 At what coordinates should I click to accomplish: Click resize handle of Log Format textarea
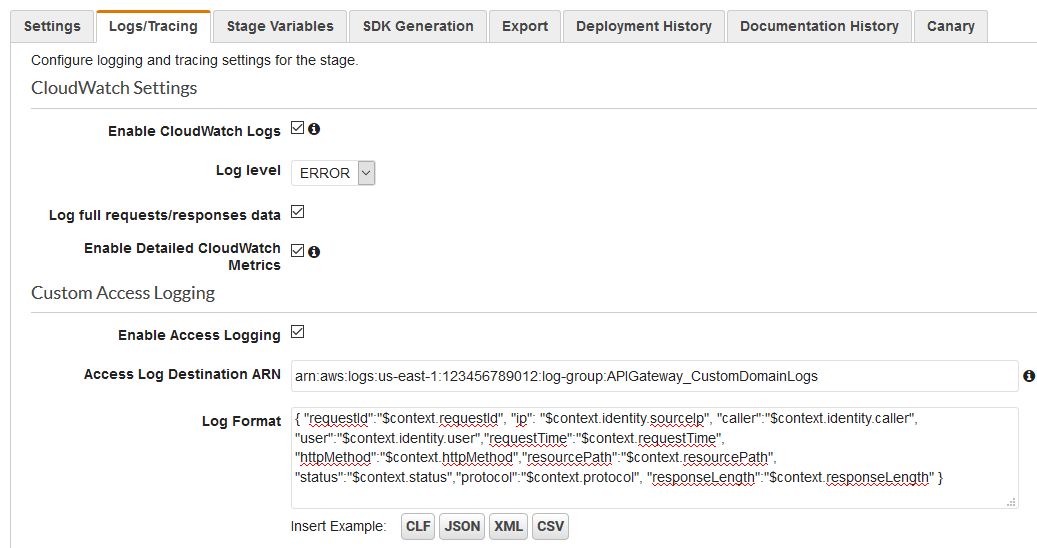pos(1011,502)
